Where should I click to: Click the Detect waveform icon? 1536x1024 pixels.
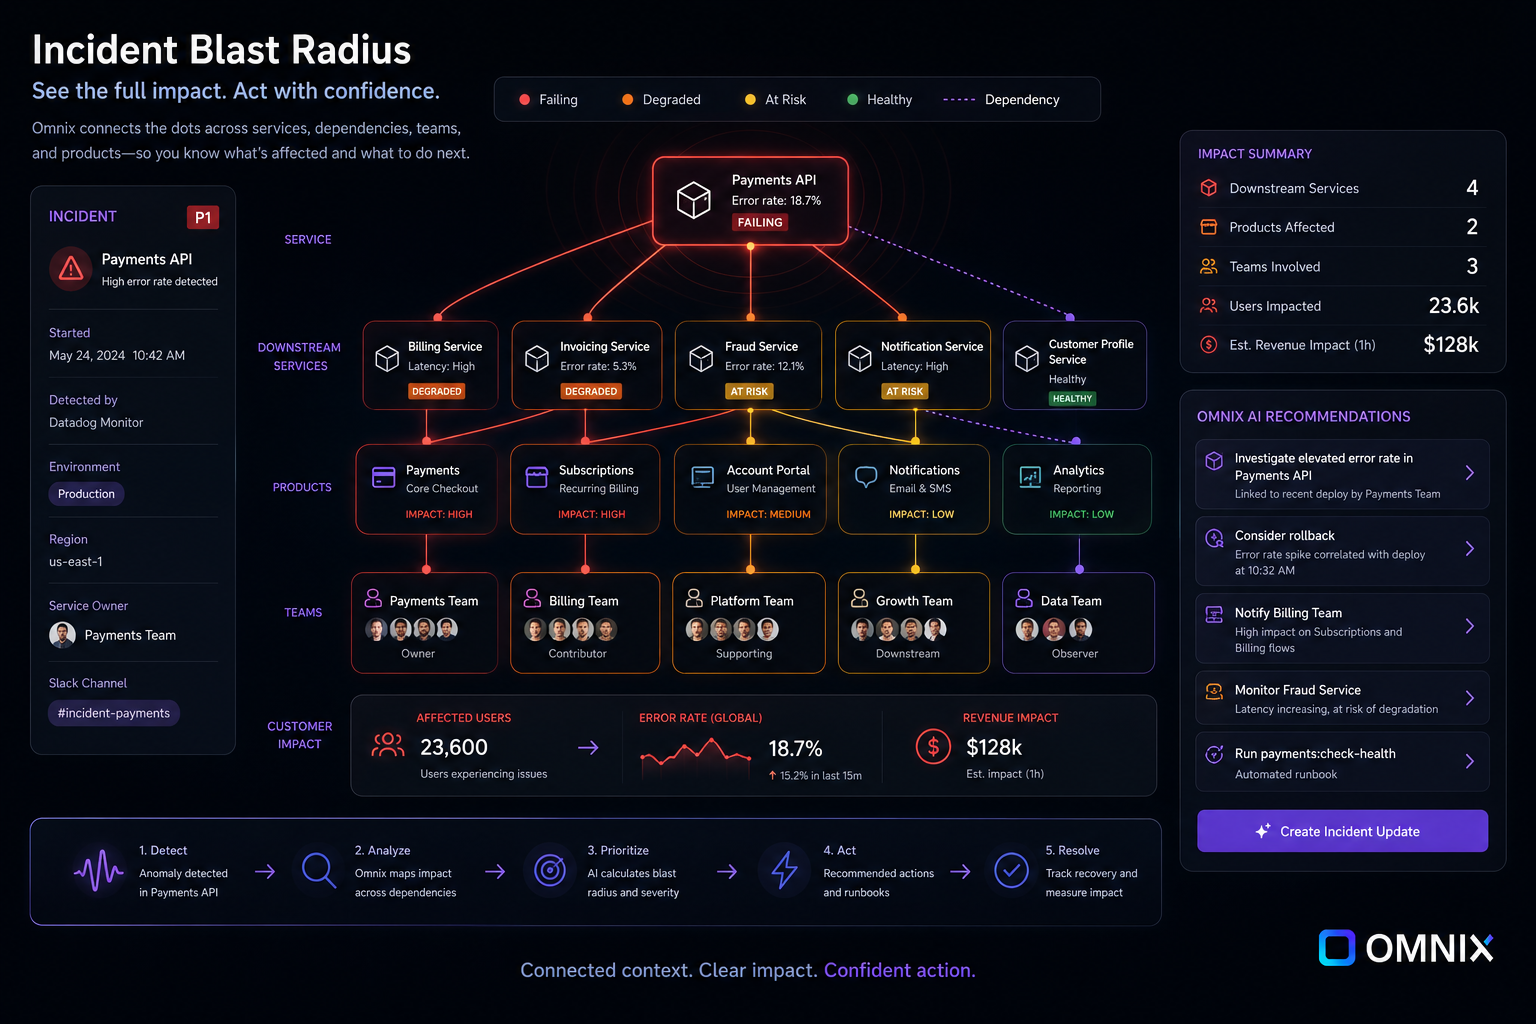(x=98, y=871)
